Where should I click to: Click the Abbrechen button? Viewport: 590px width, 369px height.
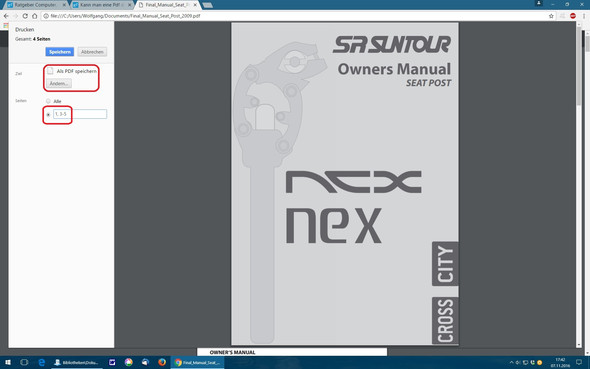(x=92, y=52)
